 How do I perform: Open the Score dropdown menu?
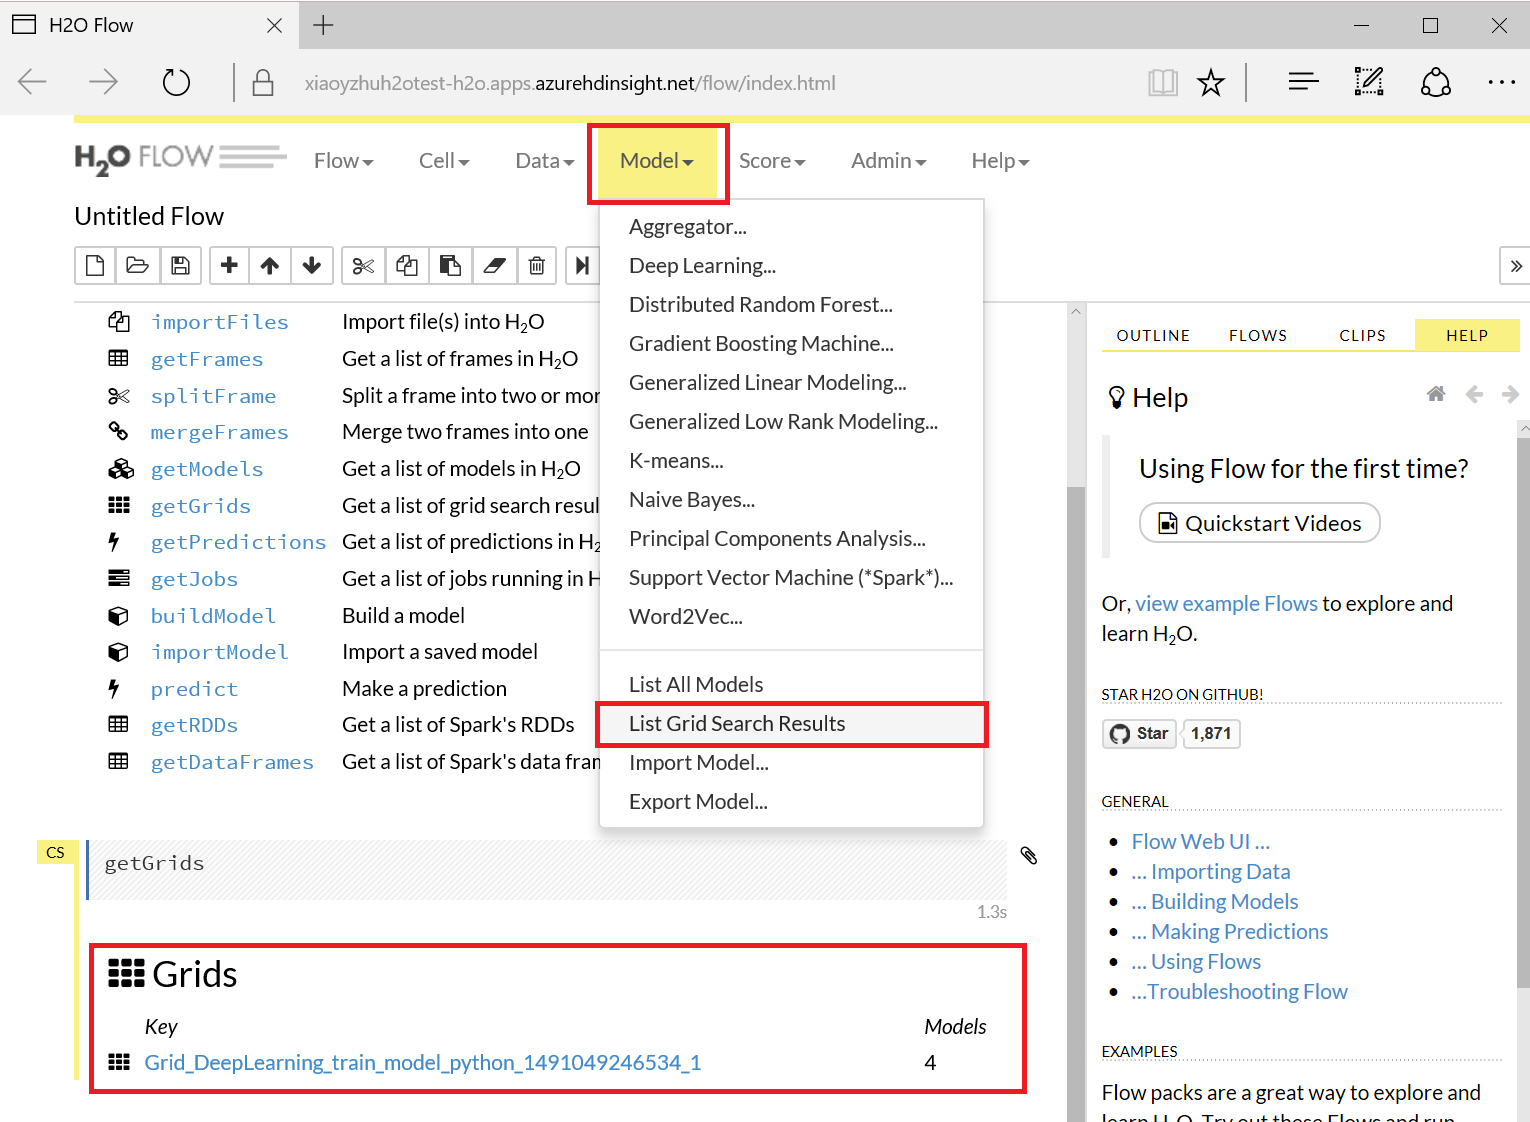point(772,161)
